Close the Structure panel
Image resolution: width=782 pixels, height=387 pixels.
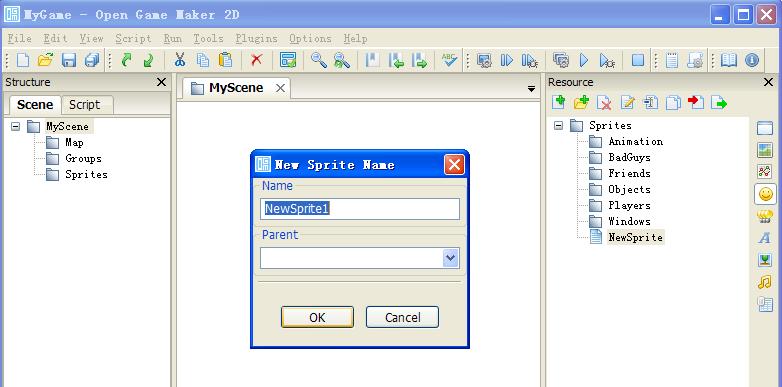point(162,82)
